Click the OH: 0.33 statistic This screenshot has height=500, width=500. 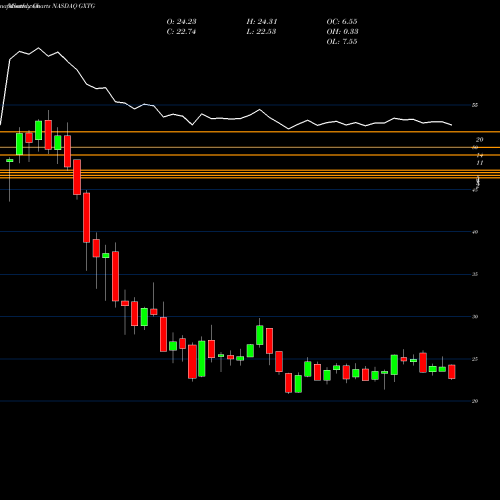[342, 32]
